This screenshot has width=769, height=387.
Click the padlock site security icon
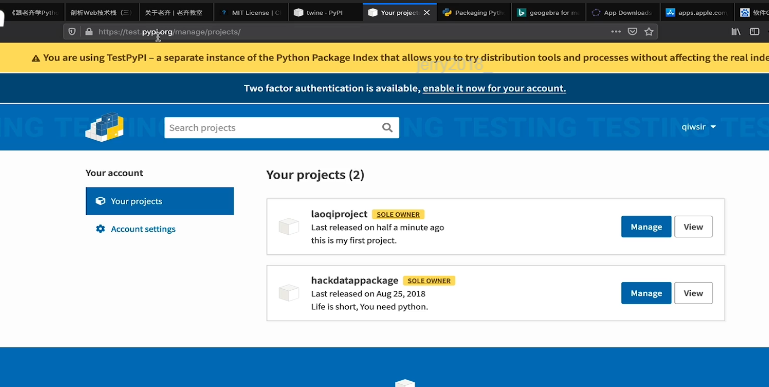pyautogui.click(x=89, y=31)
